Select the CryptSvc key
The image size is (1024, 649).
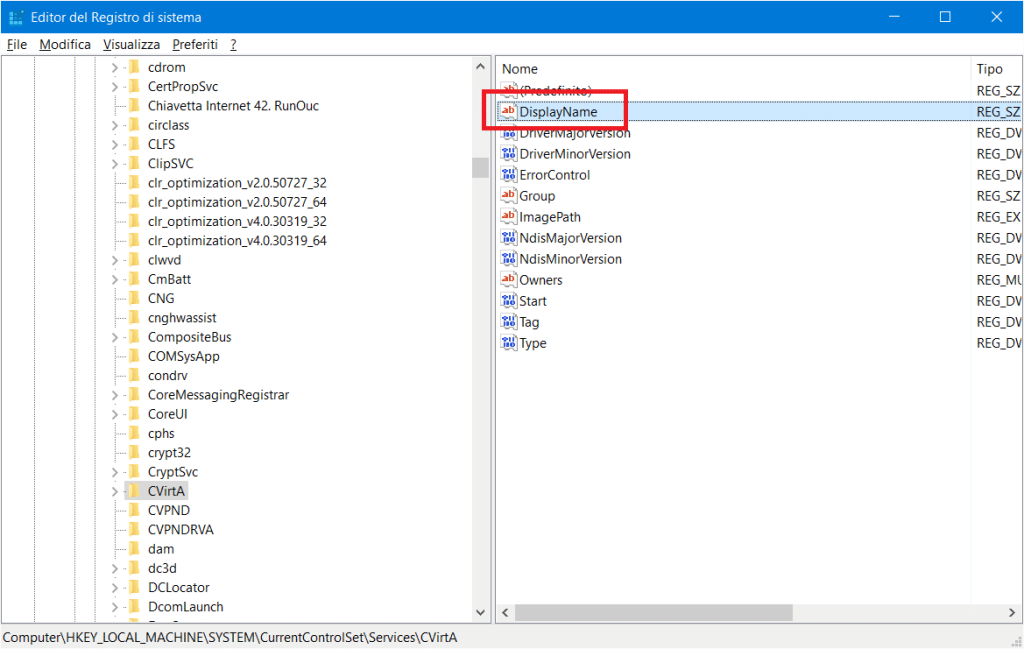pyautogui.click(x=172, y=472)
